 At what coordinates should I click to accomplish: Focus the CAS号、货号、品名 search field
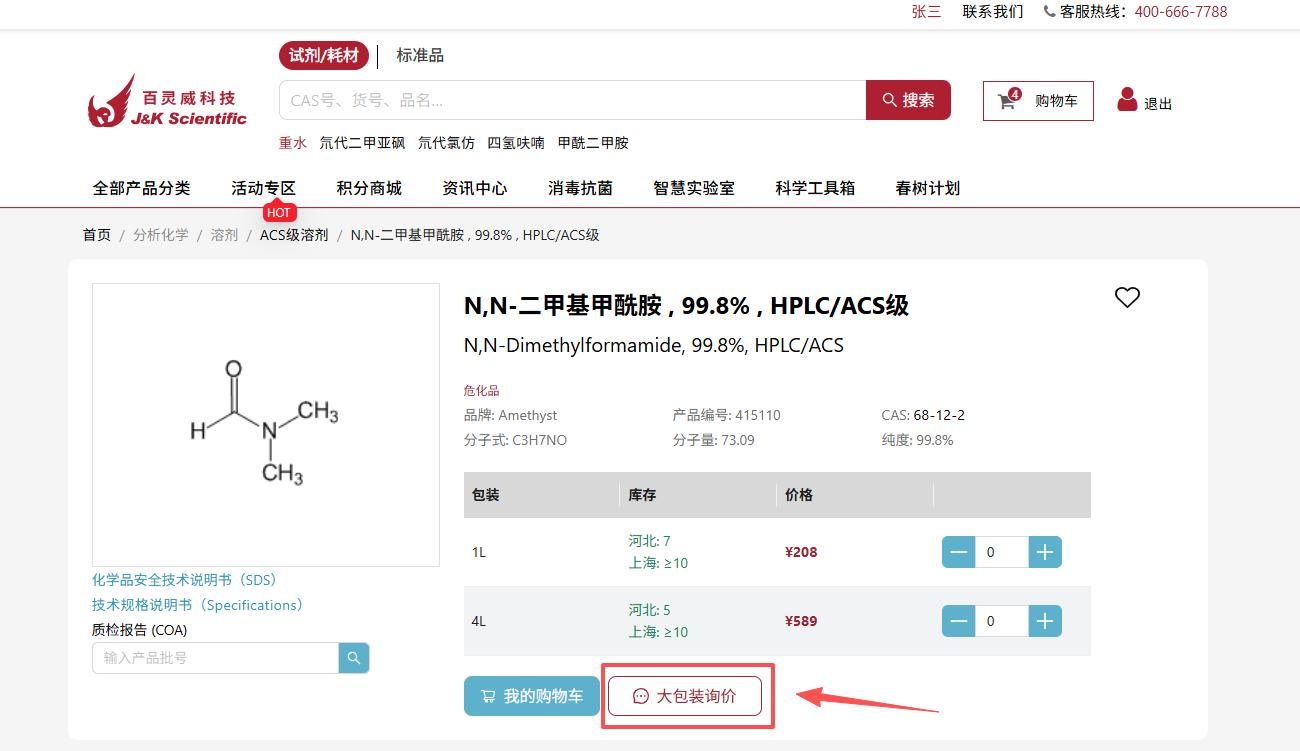(572, 100)
